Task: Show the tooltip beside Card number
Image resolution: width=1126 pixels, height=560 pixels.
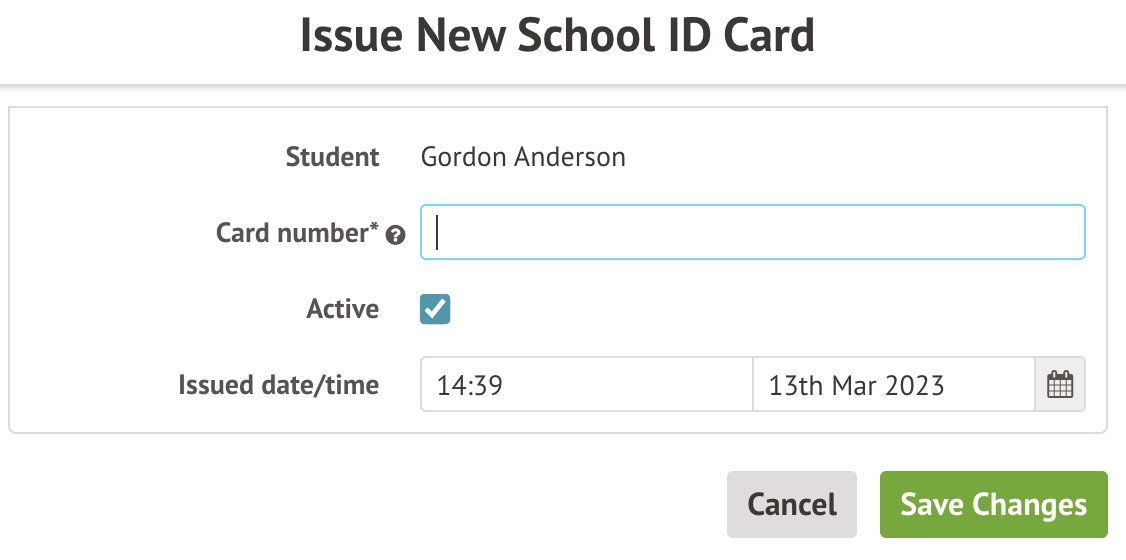Action: [396, 236]
